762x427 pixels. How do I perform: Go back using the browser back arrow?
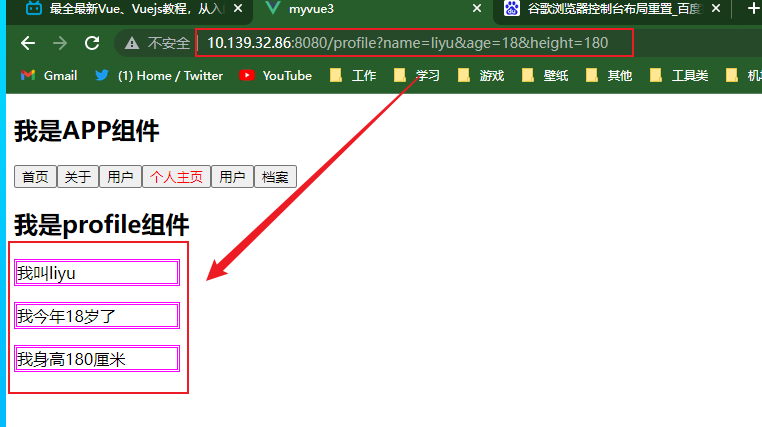pyautogui.click(x=28, y=43)
